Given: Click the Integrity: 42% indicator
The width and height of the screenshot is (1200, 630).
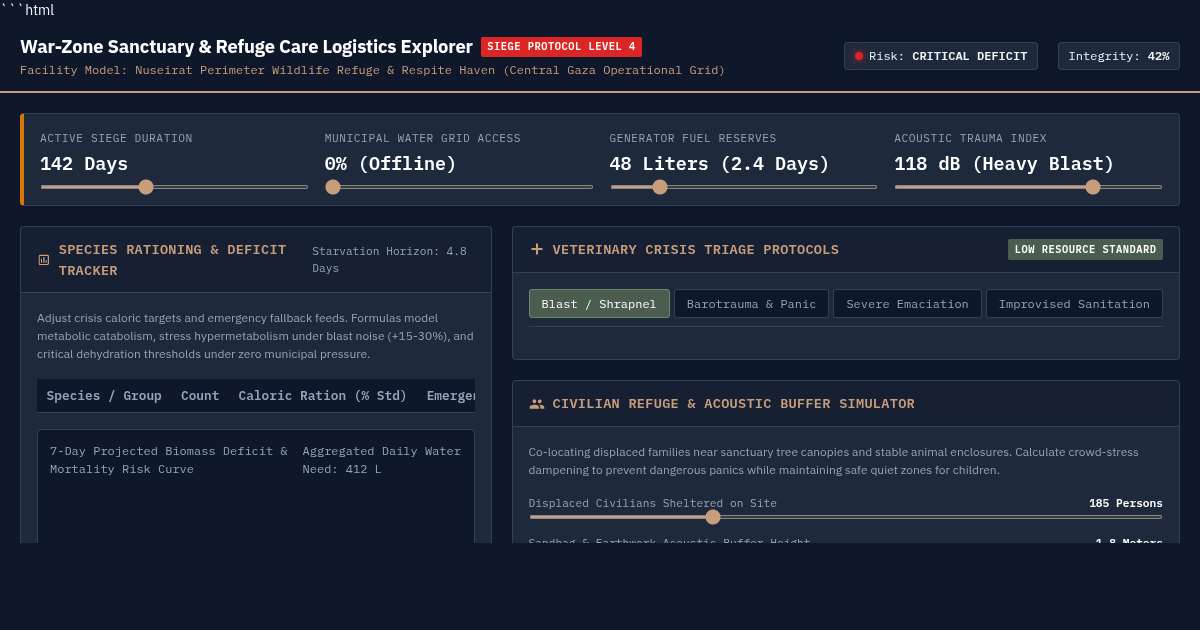Looking at the screenshot, I should [x=1119, y=56].
